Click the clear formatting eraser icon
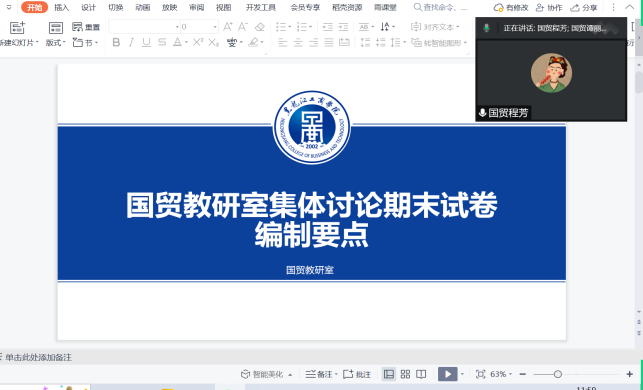Viewport: 643px width, 390px height. click(260, 27)
